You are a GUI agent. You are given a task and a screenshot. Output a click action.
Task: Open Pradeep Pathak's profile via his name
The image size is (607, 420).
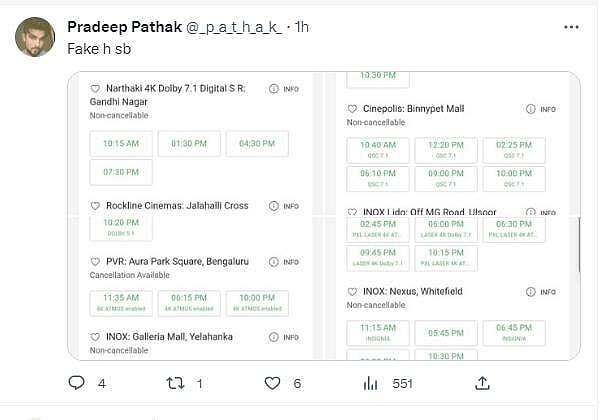point(124,27)
